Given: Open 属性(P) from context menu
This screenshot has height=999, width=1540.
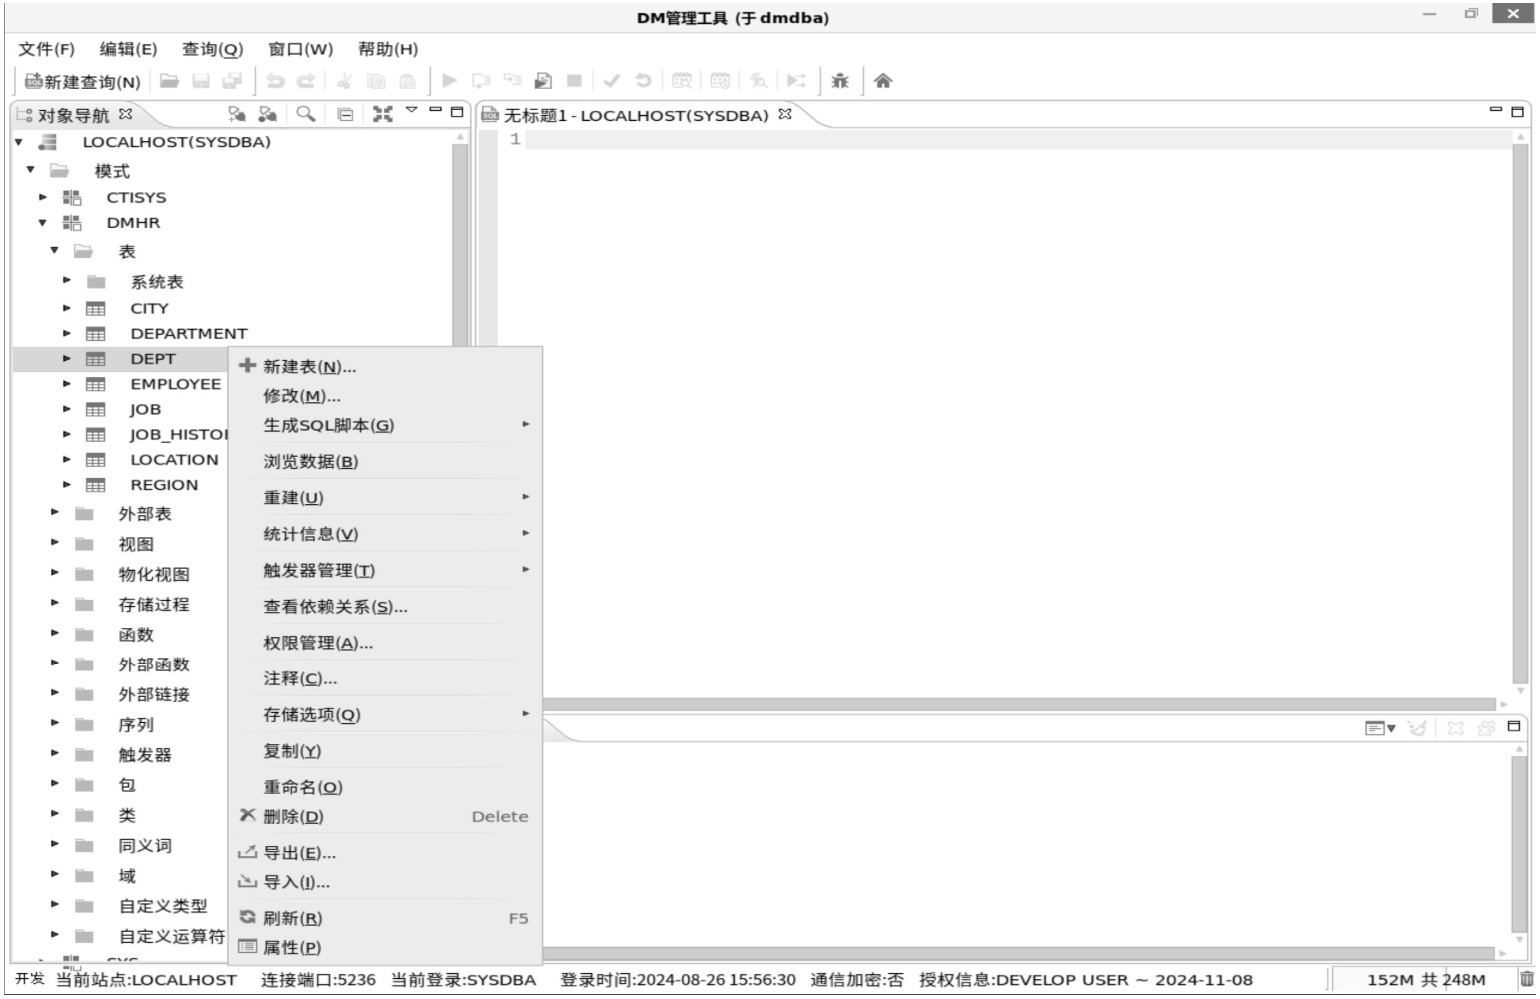Looking at the screenshot, I should [291, 948].
